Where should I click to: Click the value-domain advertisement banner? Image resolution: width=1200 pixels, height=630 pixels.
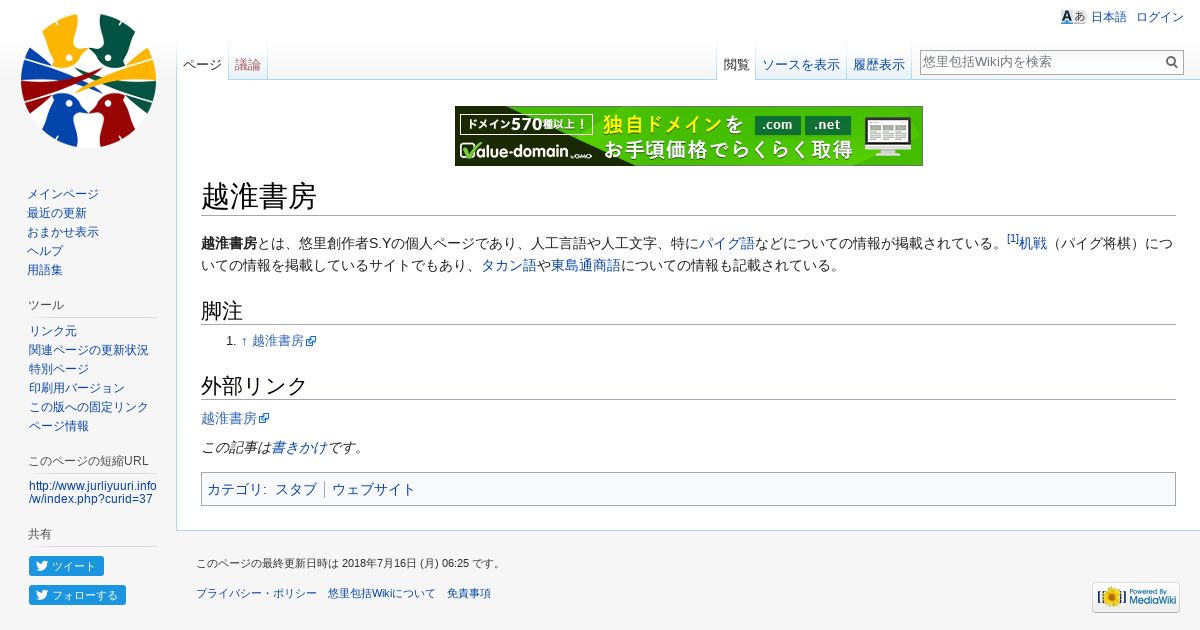click(689, 136)
